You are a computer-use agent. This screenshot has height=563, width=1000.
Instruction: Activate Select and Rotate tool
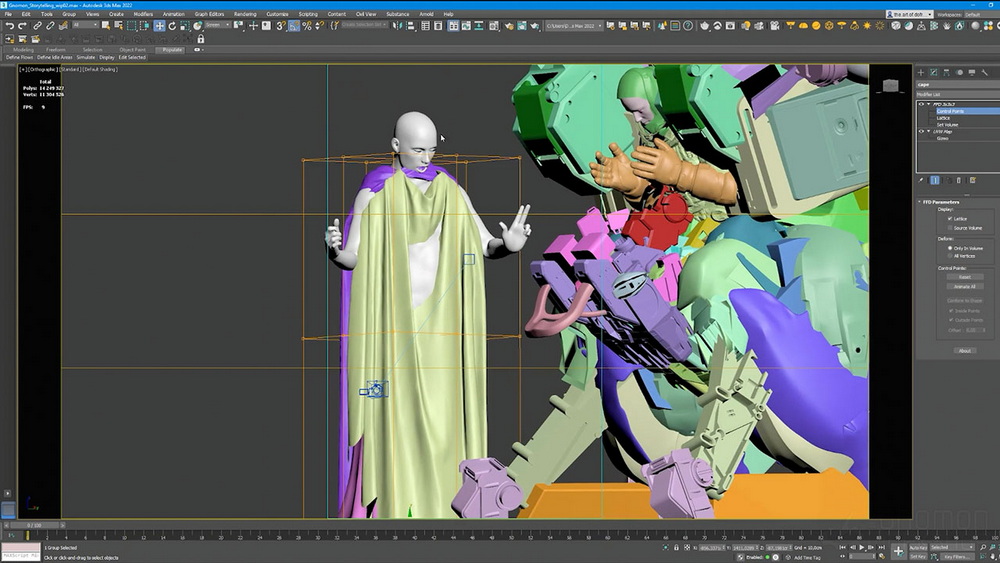(x=172, y=26)
